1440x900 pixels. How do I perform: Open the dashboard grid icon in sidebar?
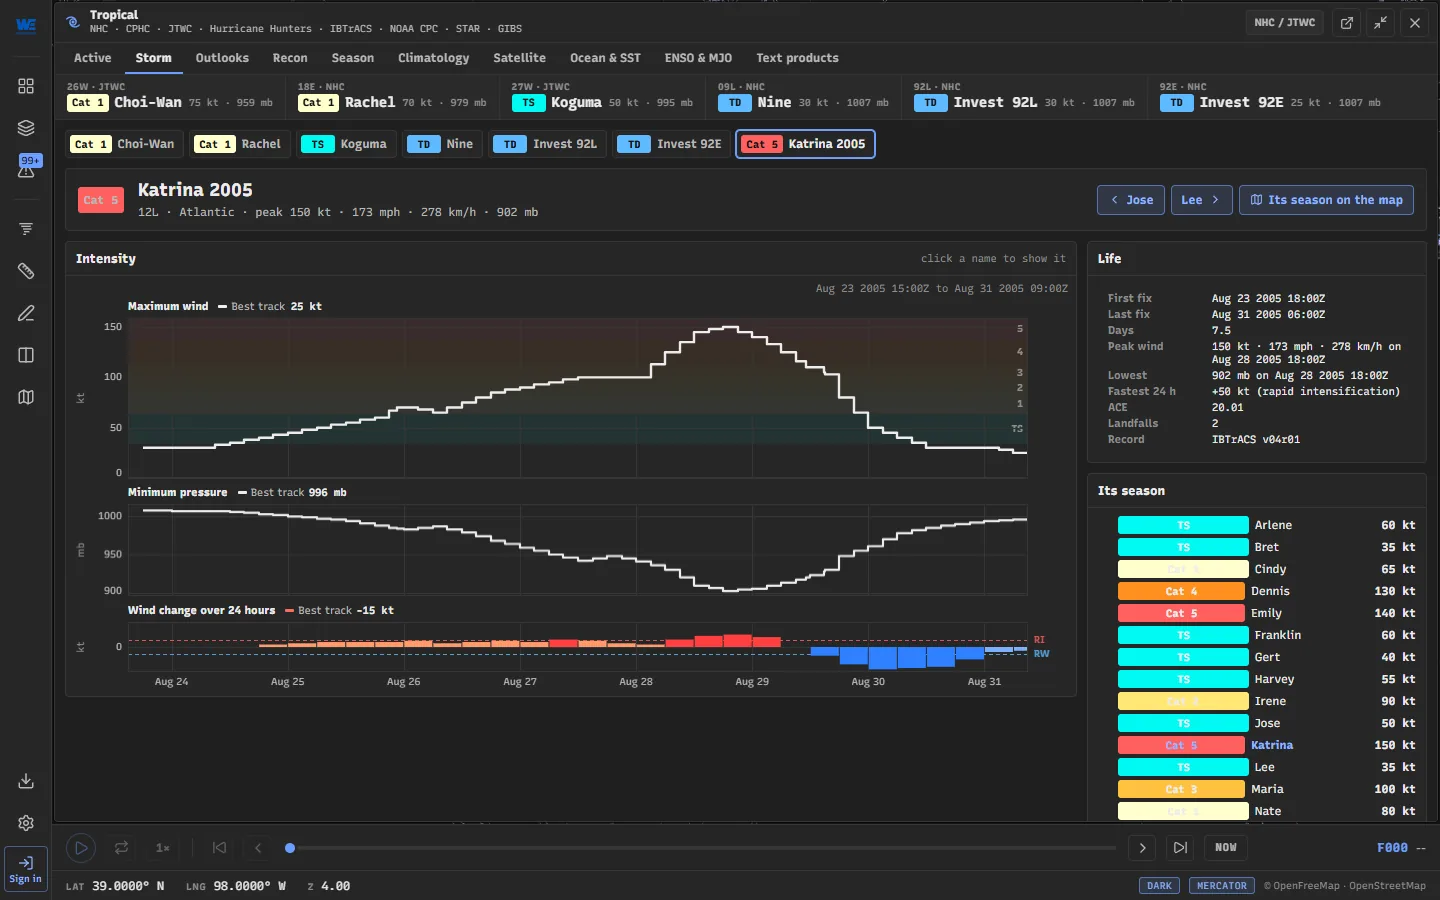tap(26, 86)
